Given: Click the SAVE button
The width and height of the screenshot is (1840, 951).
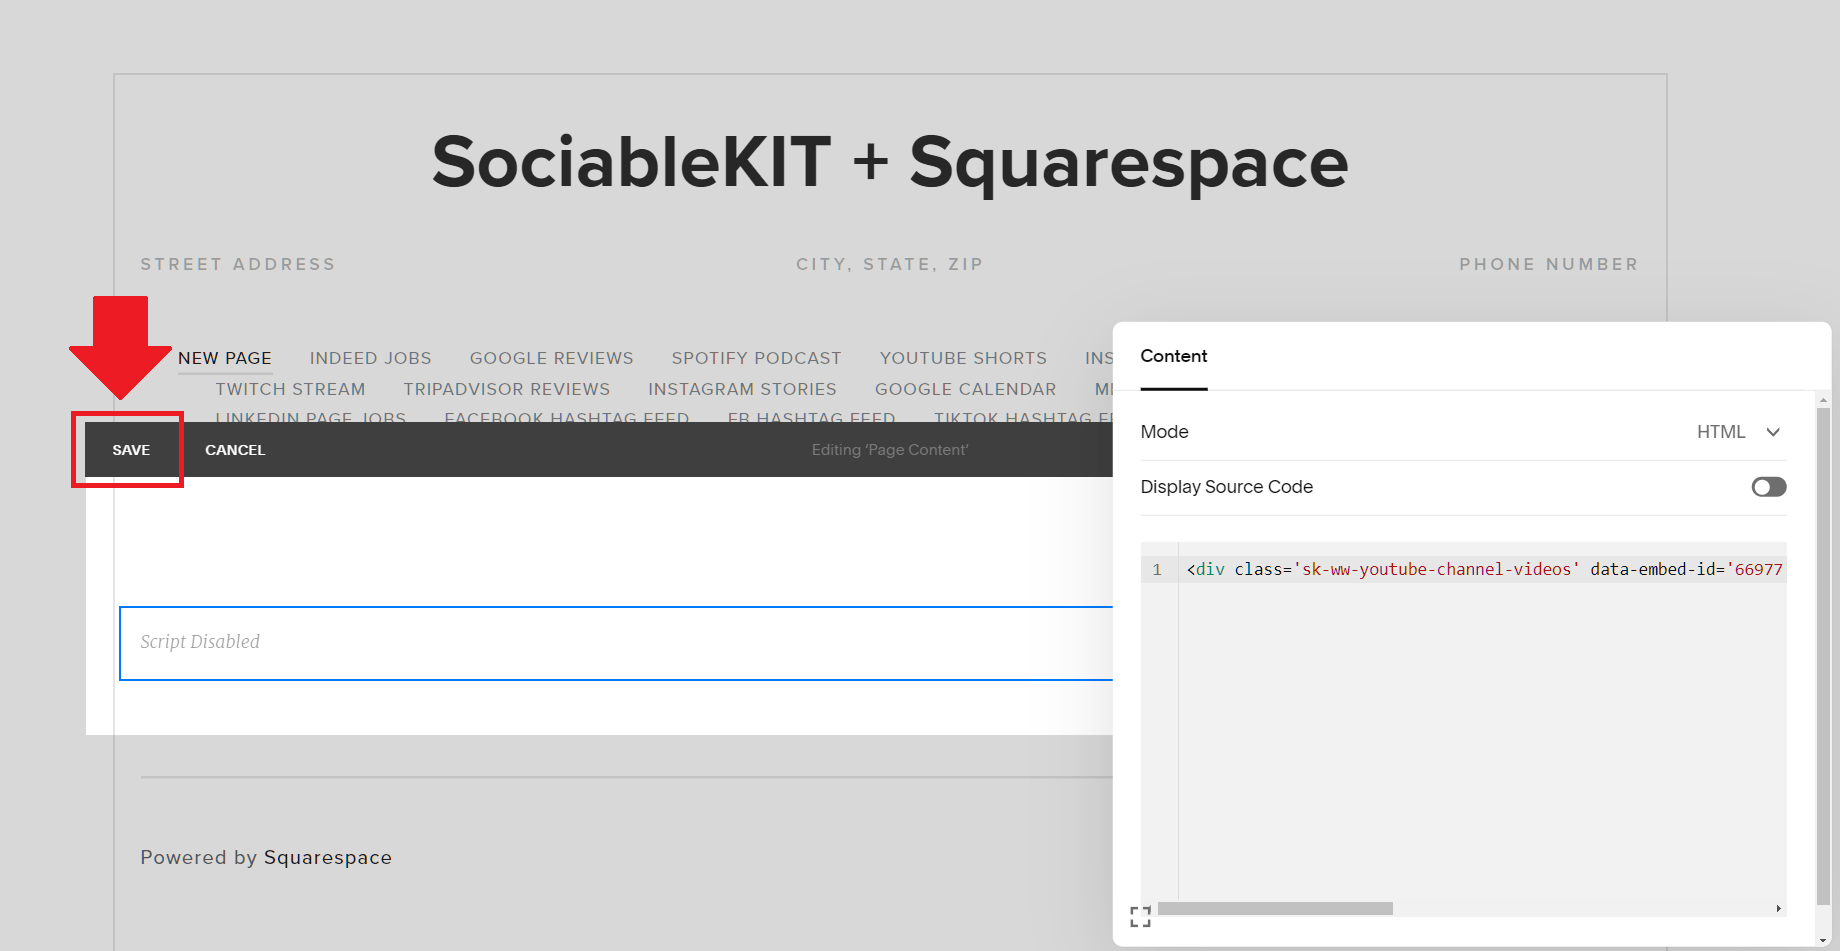Looking at the screenshot, I should [x=130, y=450].
